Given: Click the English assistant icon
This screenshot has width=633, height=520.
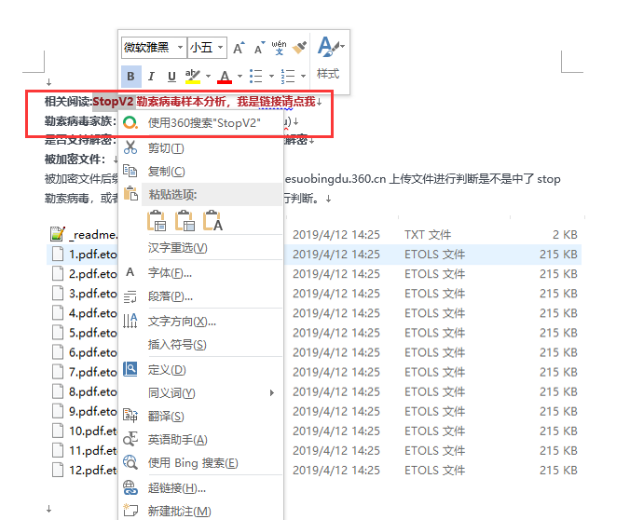Looking at the screenshot, I should 130,439.
